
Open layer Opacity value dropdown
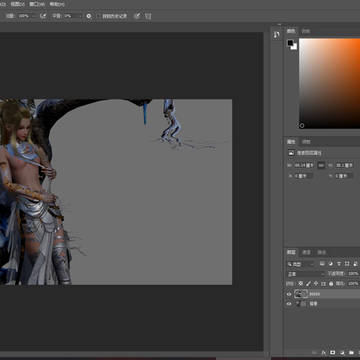[x=353, y=274]
